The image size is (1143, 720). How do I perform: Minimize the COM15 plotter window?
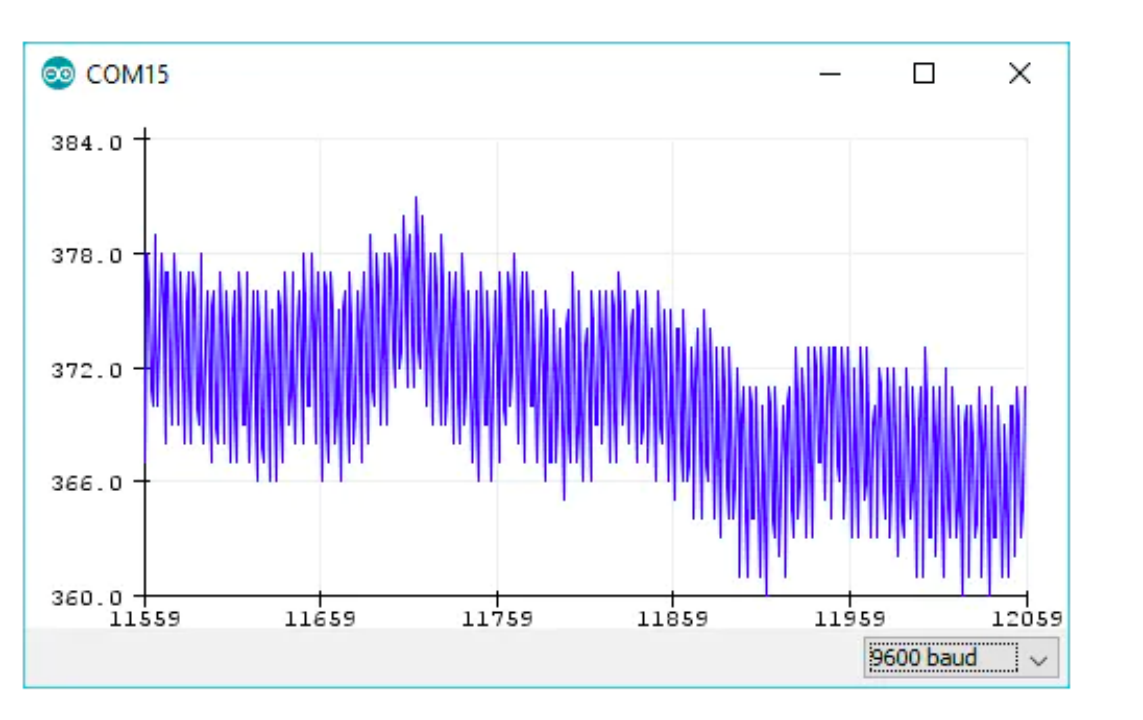(830, 74)
